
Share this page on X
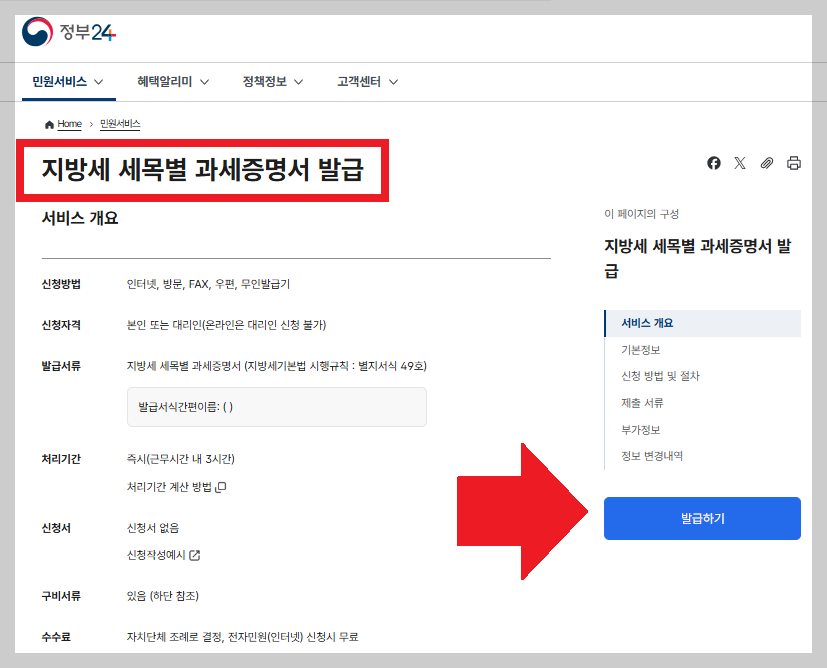[x=740, y=163]
